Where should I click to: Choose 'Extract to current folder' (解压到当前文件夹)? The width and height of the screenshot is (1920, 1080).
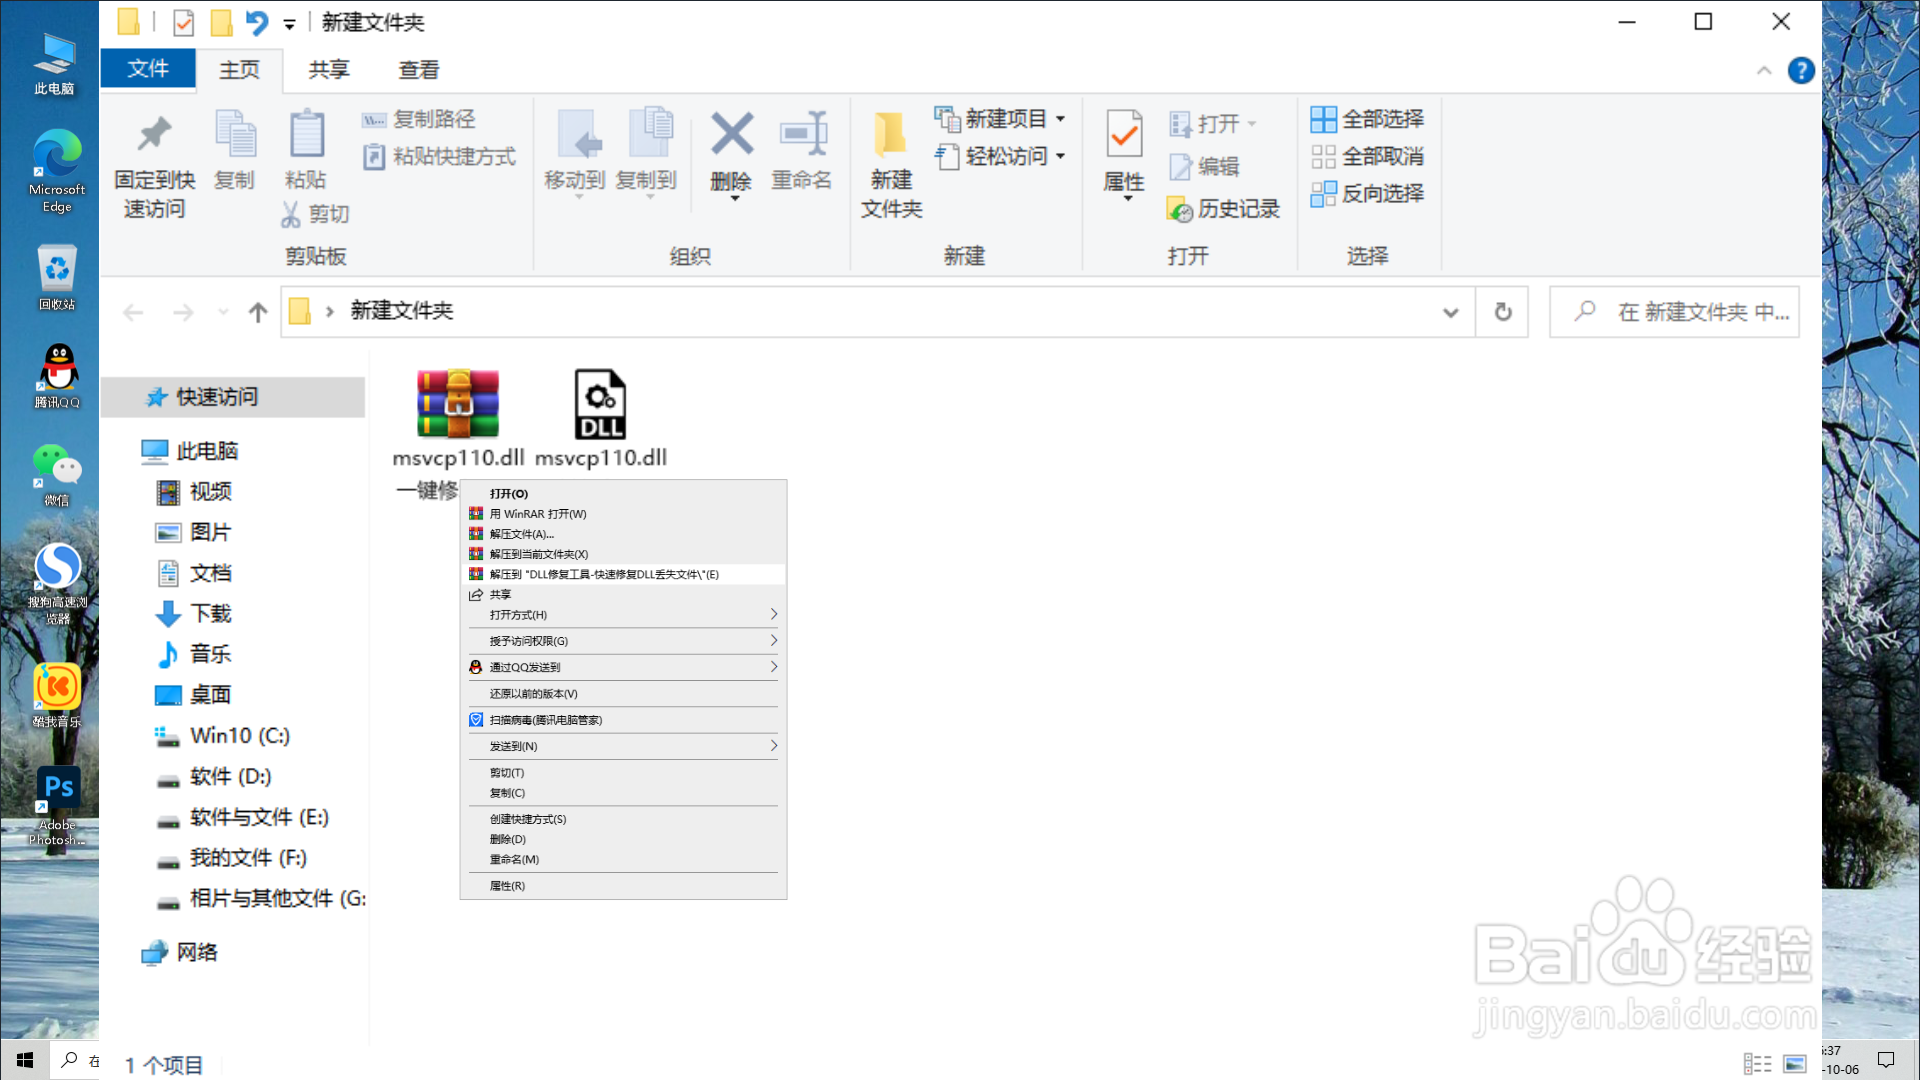click(x=539, y=554)
